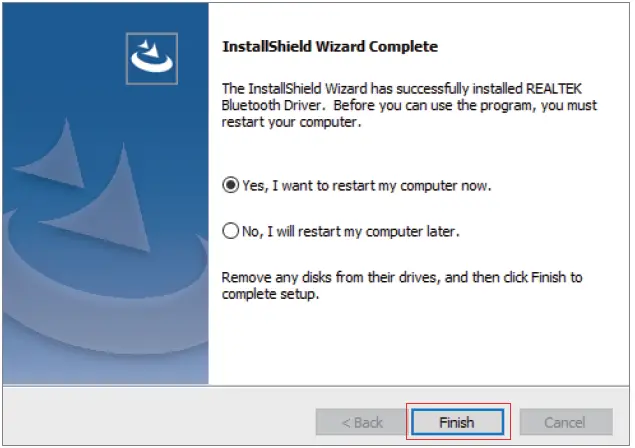
Task: Click the filled radio circle beside Yes
Action: [231, 185]
